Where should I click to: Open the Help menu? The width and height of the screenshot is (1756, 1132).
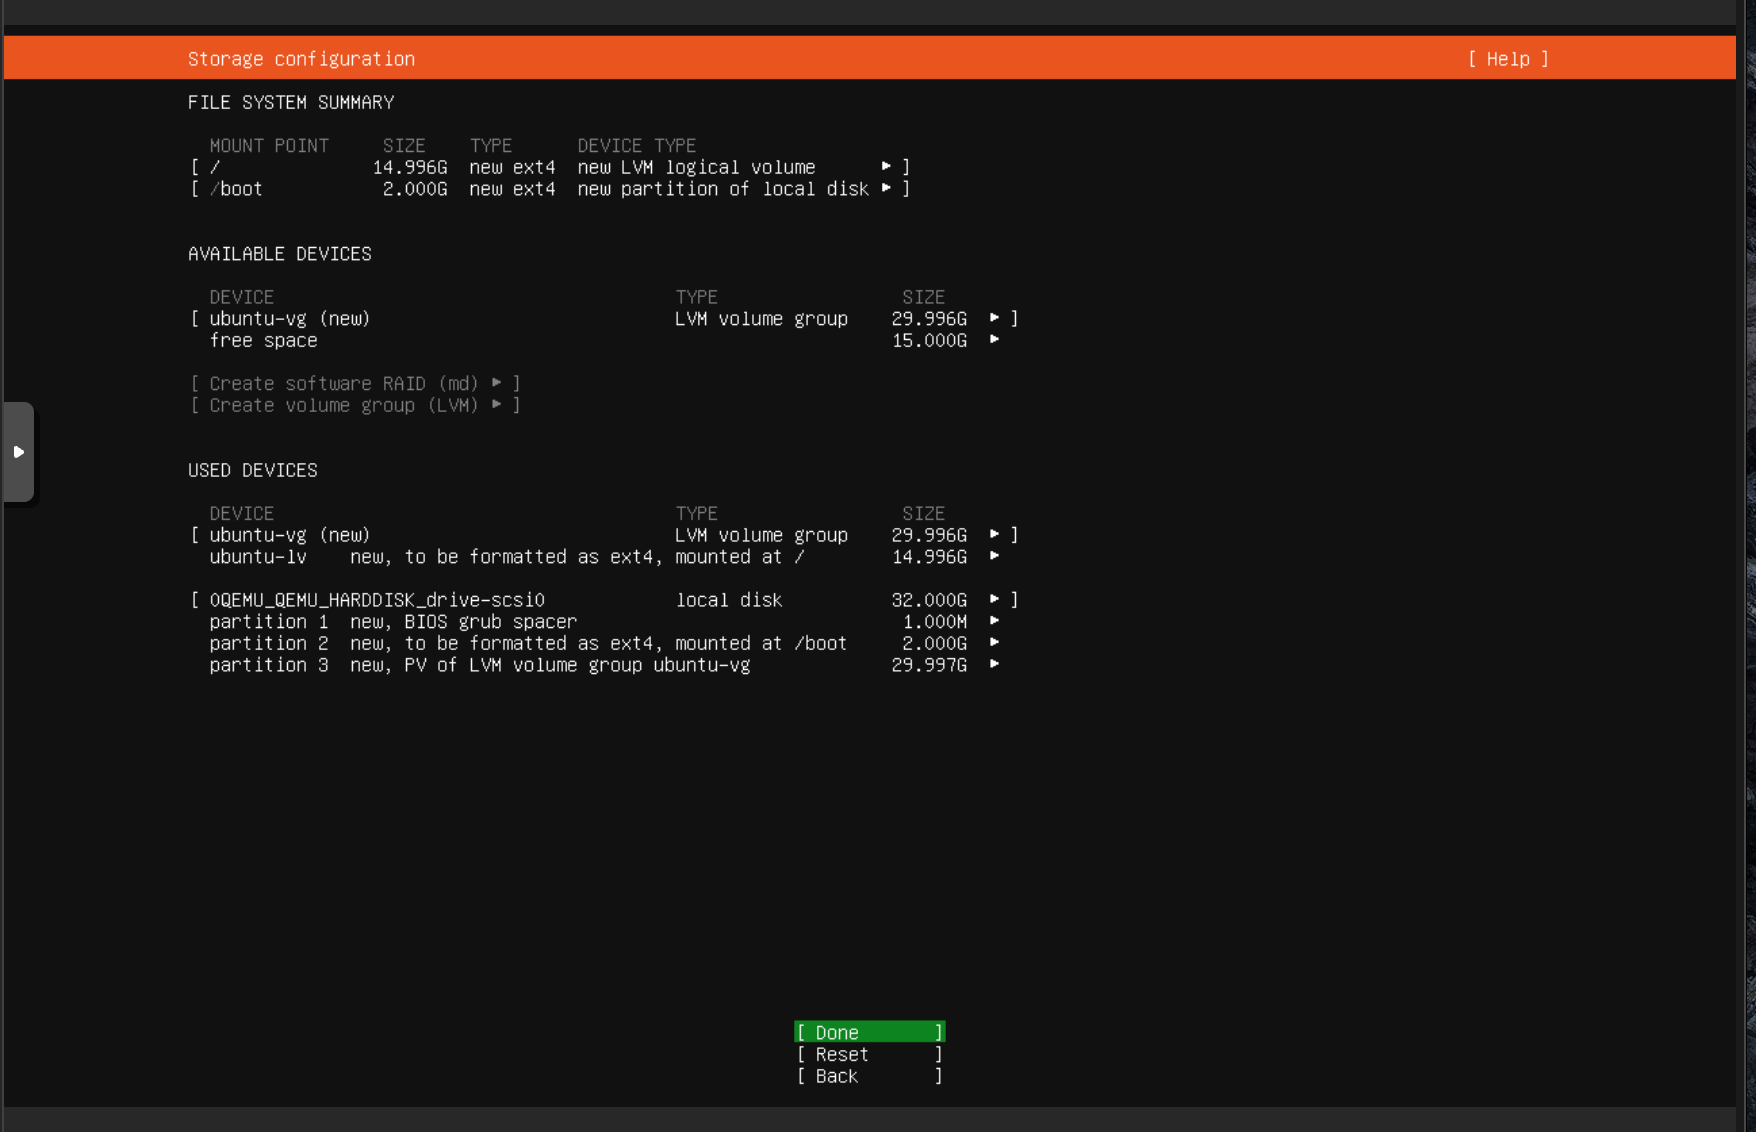pos(1507,59)
